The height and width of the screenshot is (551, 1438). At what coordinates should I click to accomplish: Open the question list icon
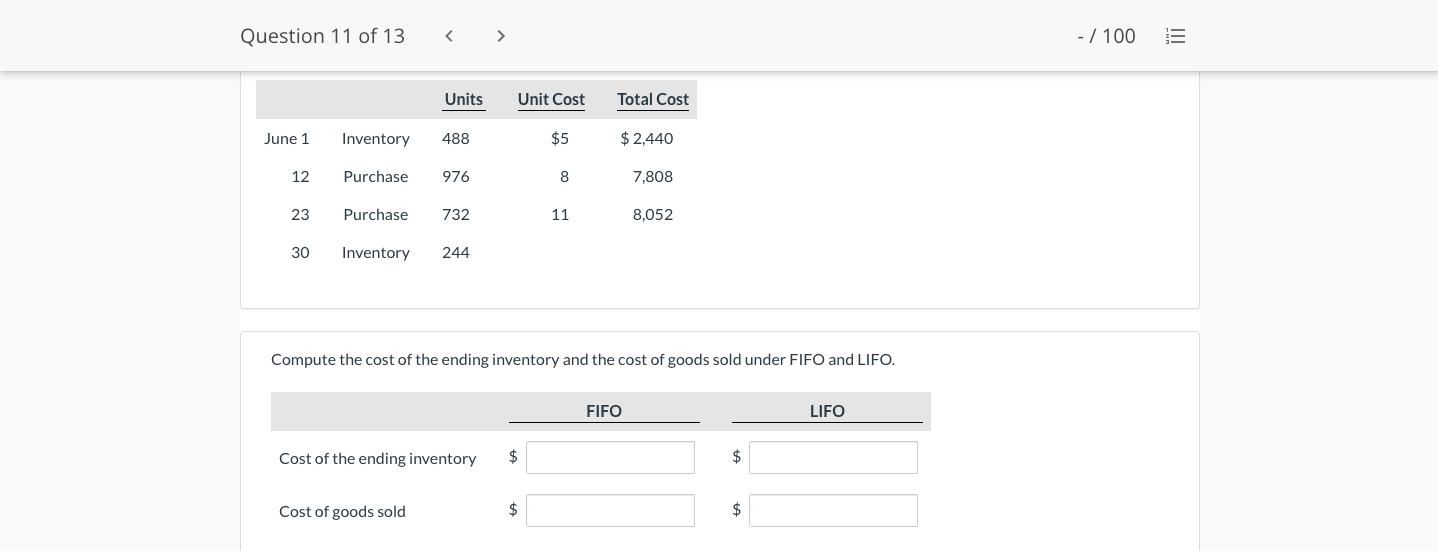click(1176, 36)
